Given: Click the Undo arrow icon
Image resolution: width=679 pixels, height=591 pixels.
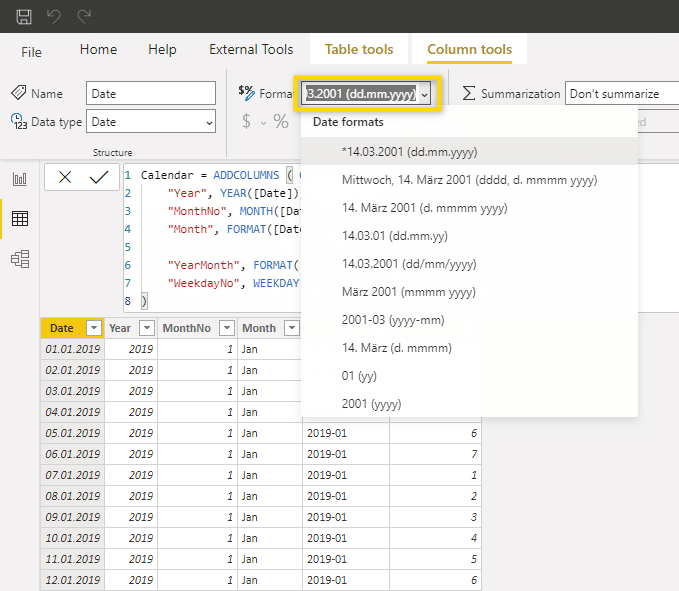Looking at the screenshot, I should (54, 16).
